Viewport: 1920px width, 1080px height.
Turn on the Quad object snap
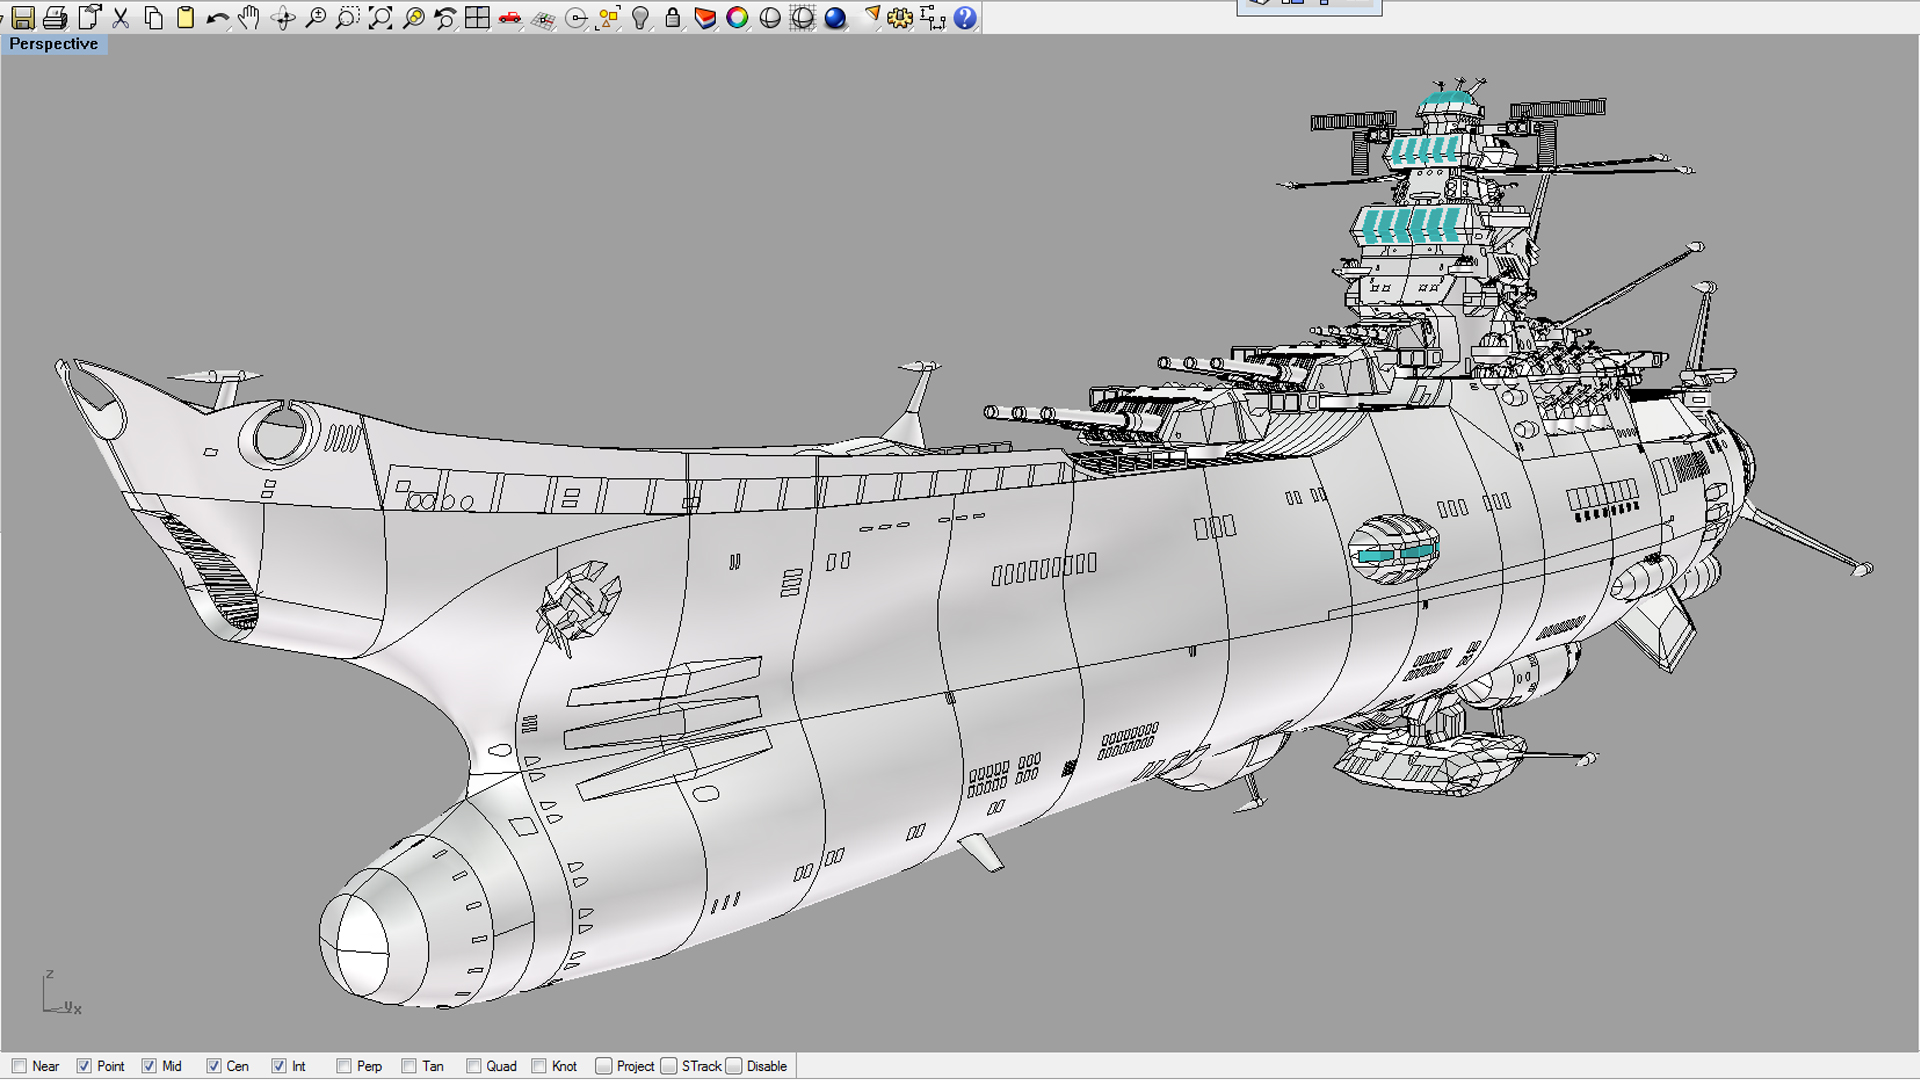(x=474, y=1066)
